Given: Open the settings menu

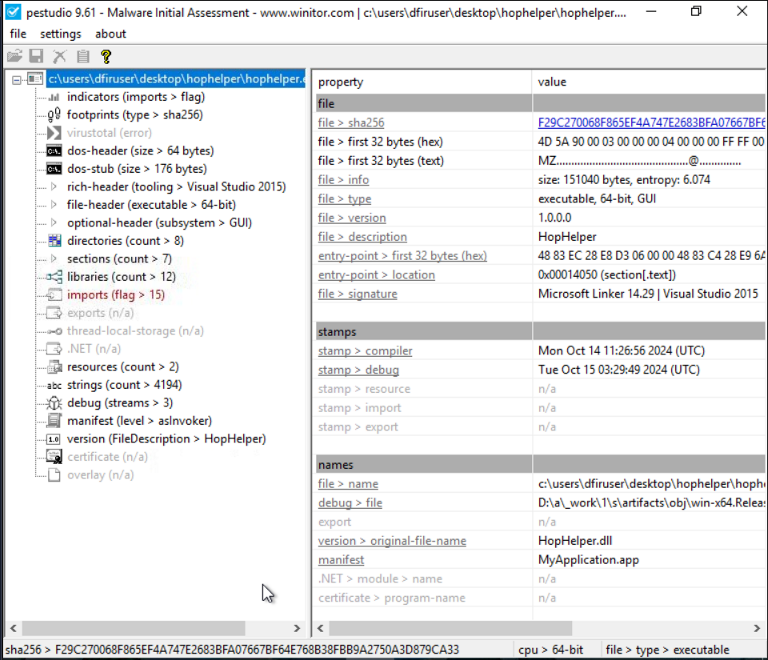Looking at the screenshot, I should tap(61, 34).
